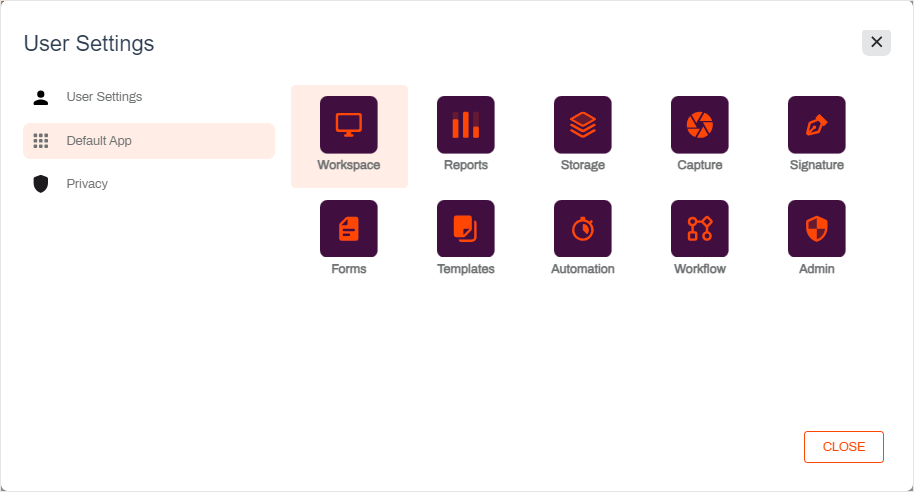Click the Reports label text

466,165
